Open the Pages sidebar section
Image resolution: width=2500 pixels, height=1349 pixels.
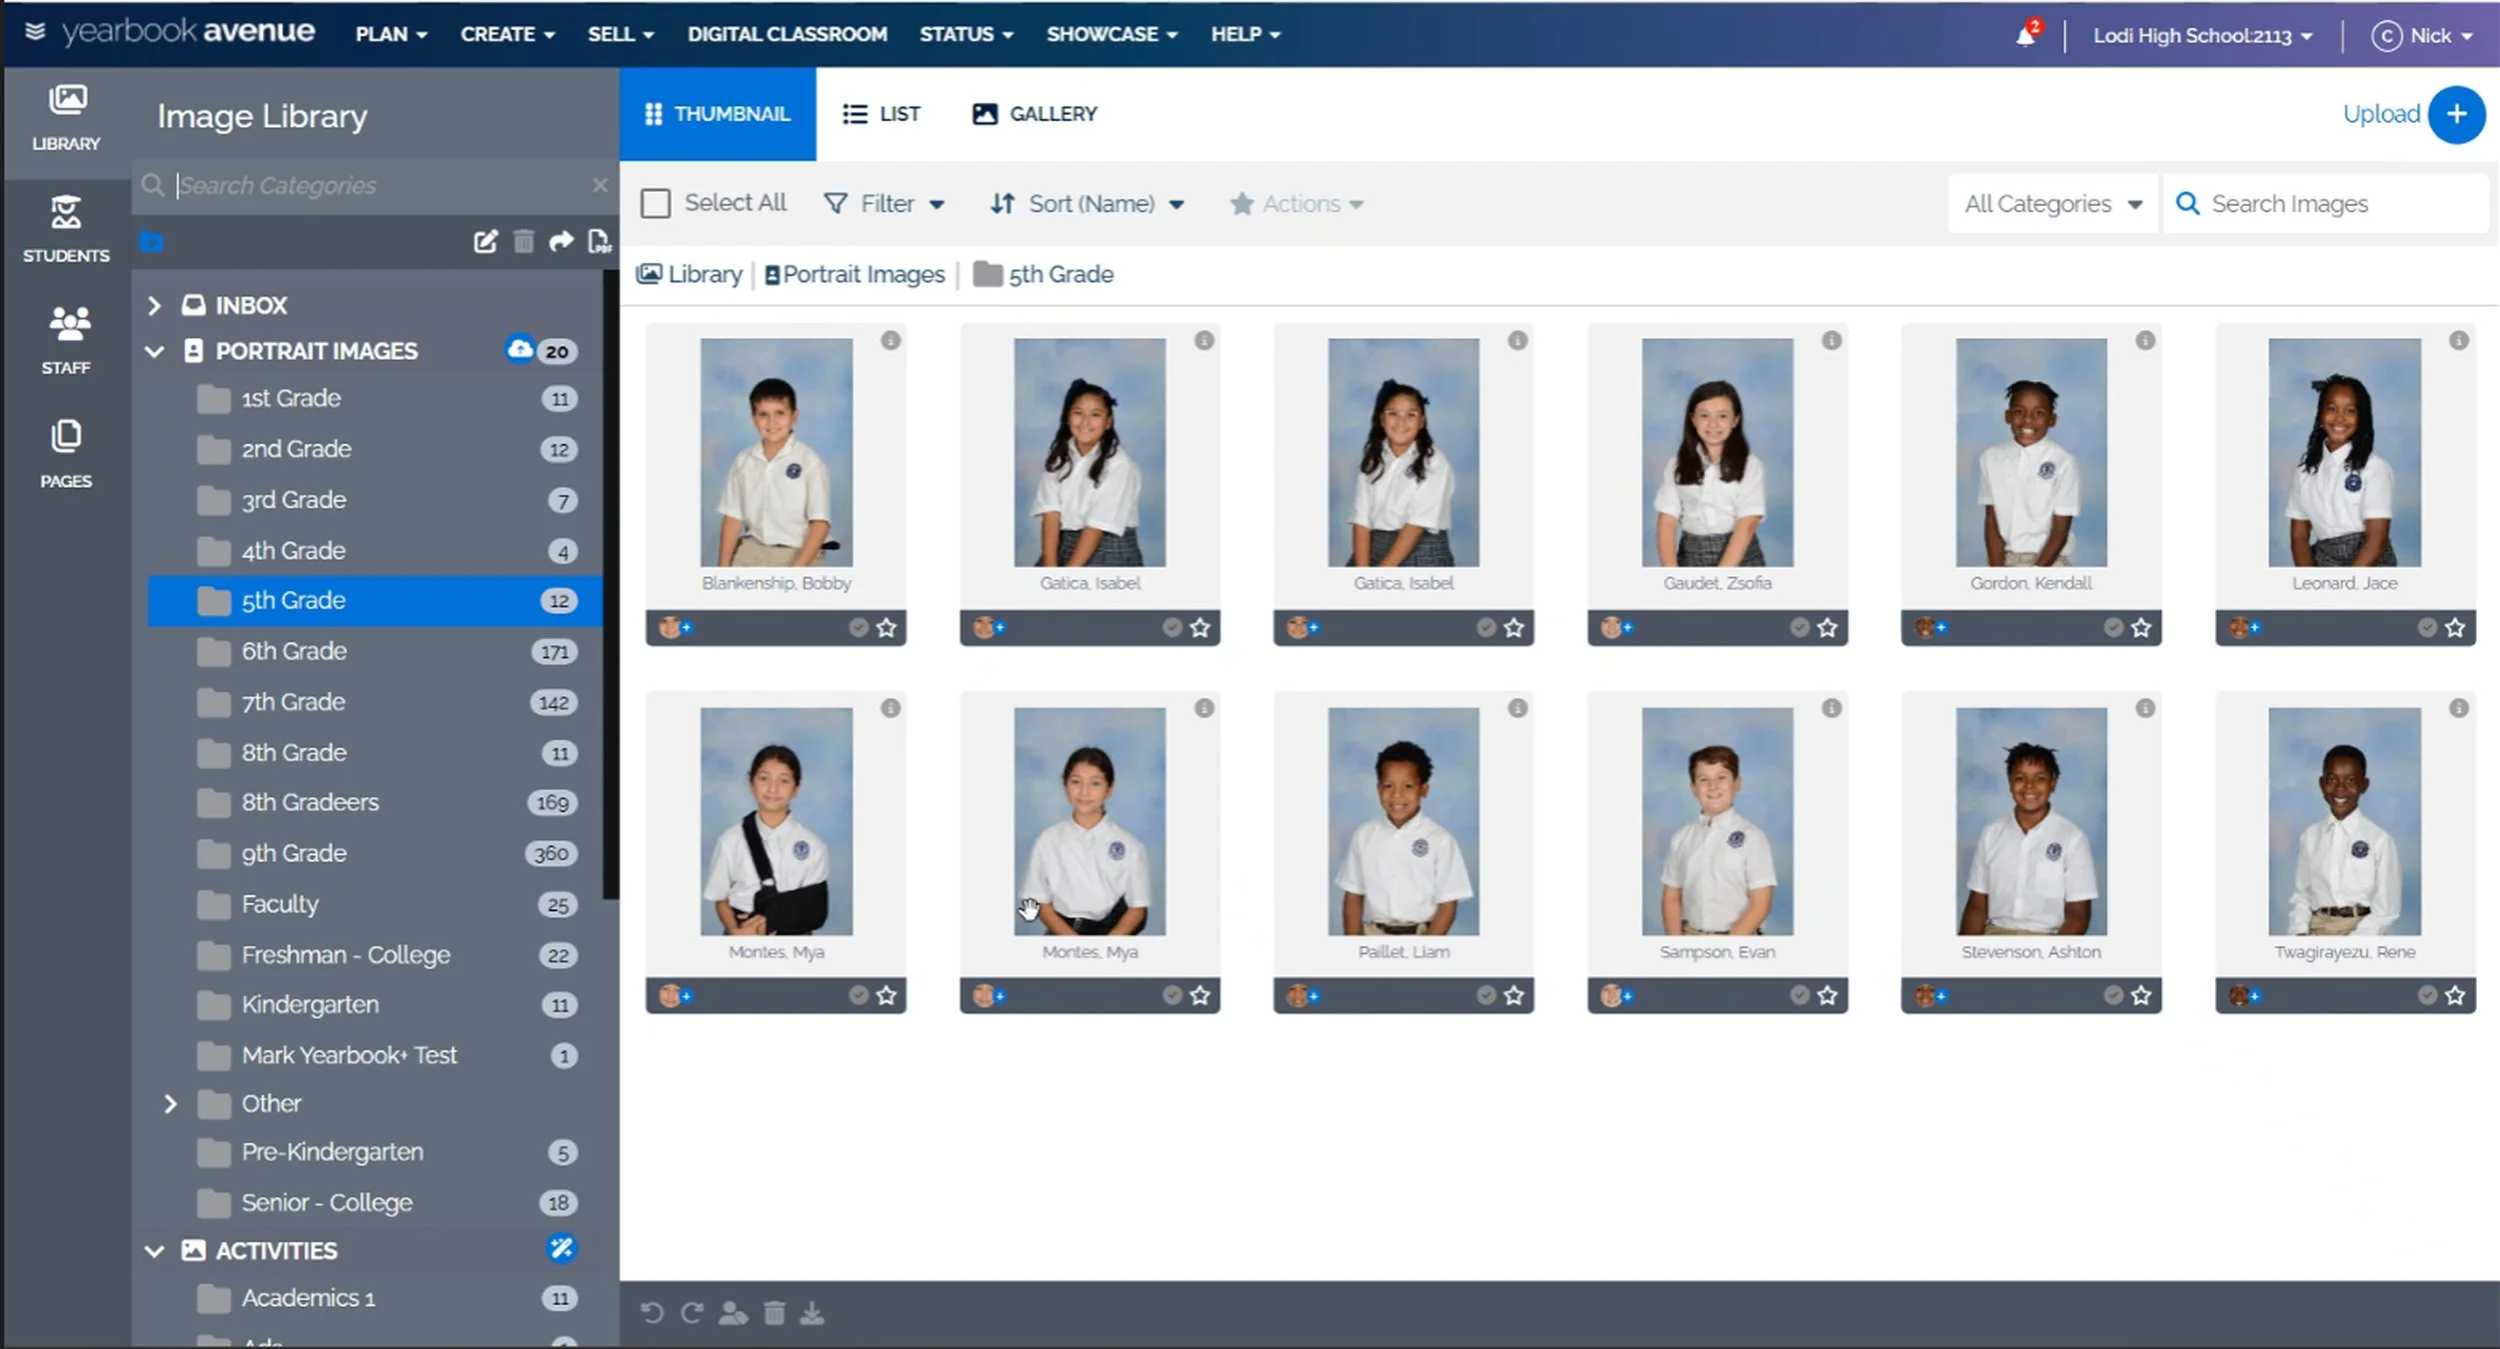pos(66,454)
